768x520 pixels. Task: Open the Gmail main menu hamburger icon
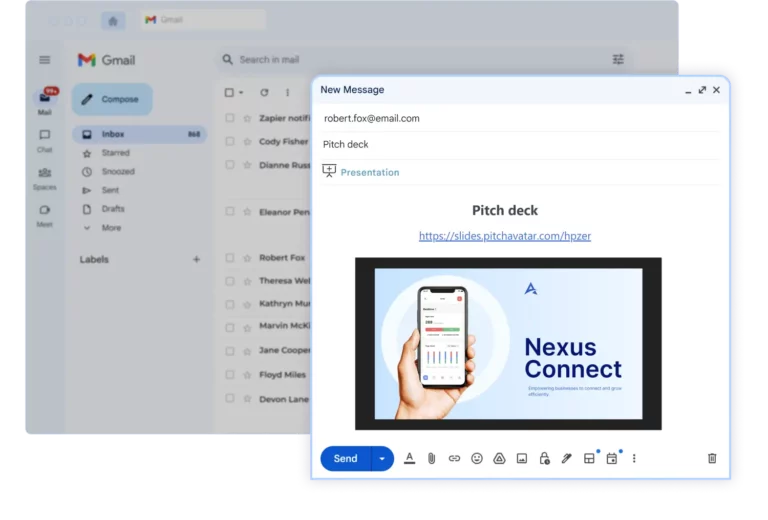pos(45,60)
